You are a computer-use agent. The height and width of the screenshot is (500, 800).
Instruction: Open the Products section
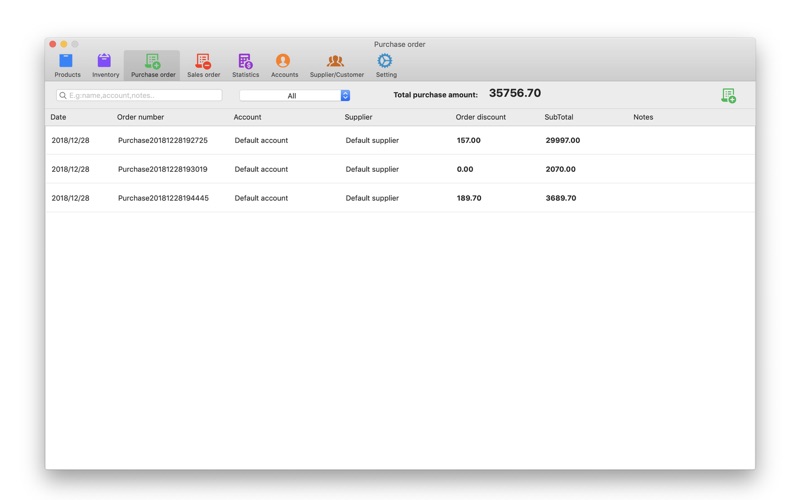67,65
